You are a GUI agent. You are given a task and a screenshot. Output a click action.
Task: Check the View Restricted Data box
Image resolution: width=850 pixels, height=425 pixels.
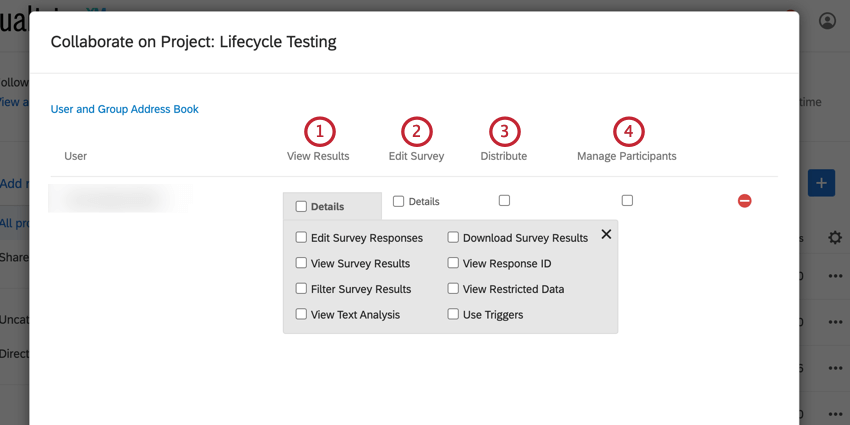click(x=453, y=289)
